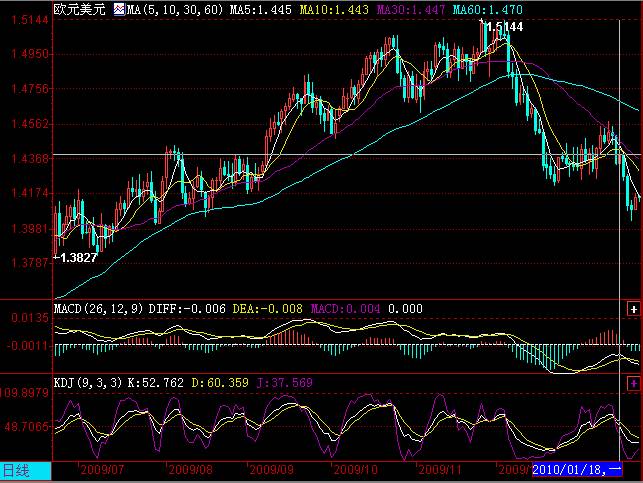Image resolution: width=643 pixels, height=483 pixels.
Task: Click the 1.4368 price axis label
Action: point(30,158)
